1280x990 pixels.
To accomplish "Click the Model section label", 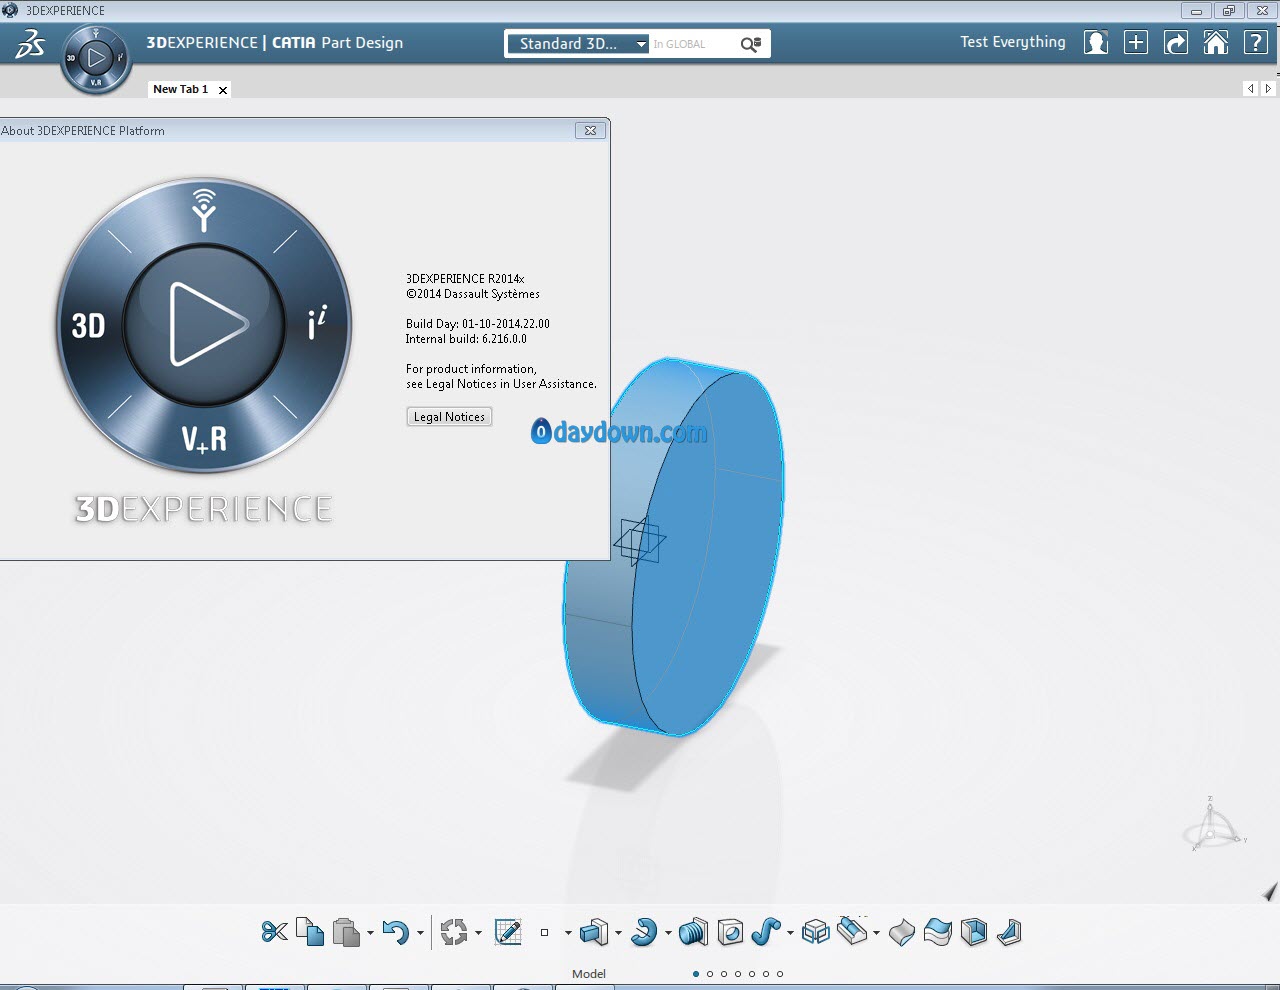I will click(589, 973).
